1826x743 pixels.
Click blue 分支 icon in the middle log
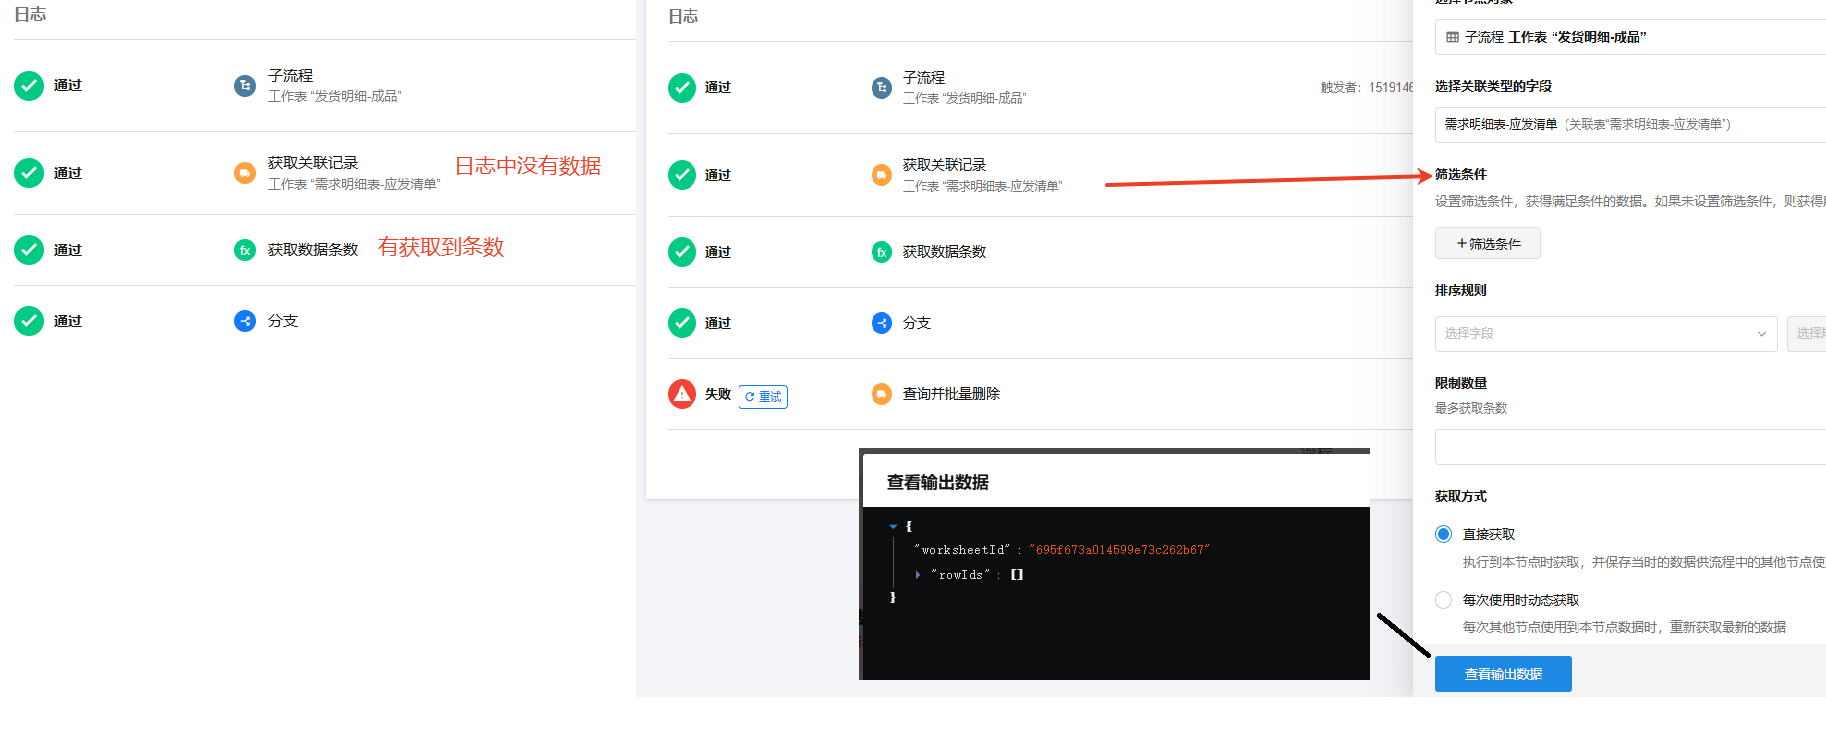(882, 323)
